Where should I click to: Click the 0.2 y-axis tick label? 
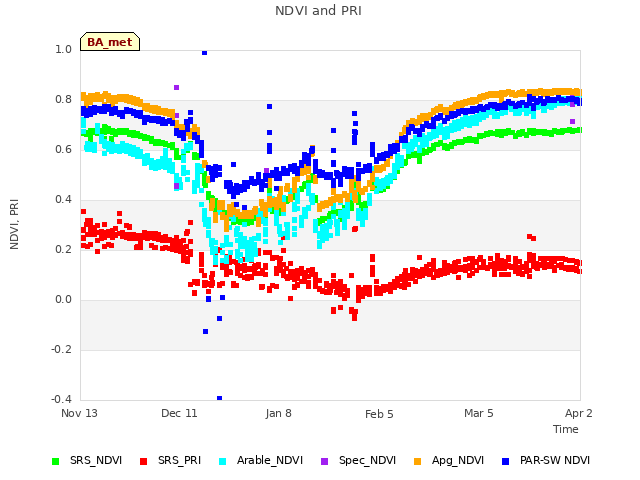tap(63, 249)
